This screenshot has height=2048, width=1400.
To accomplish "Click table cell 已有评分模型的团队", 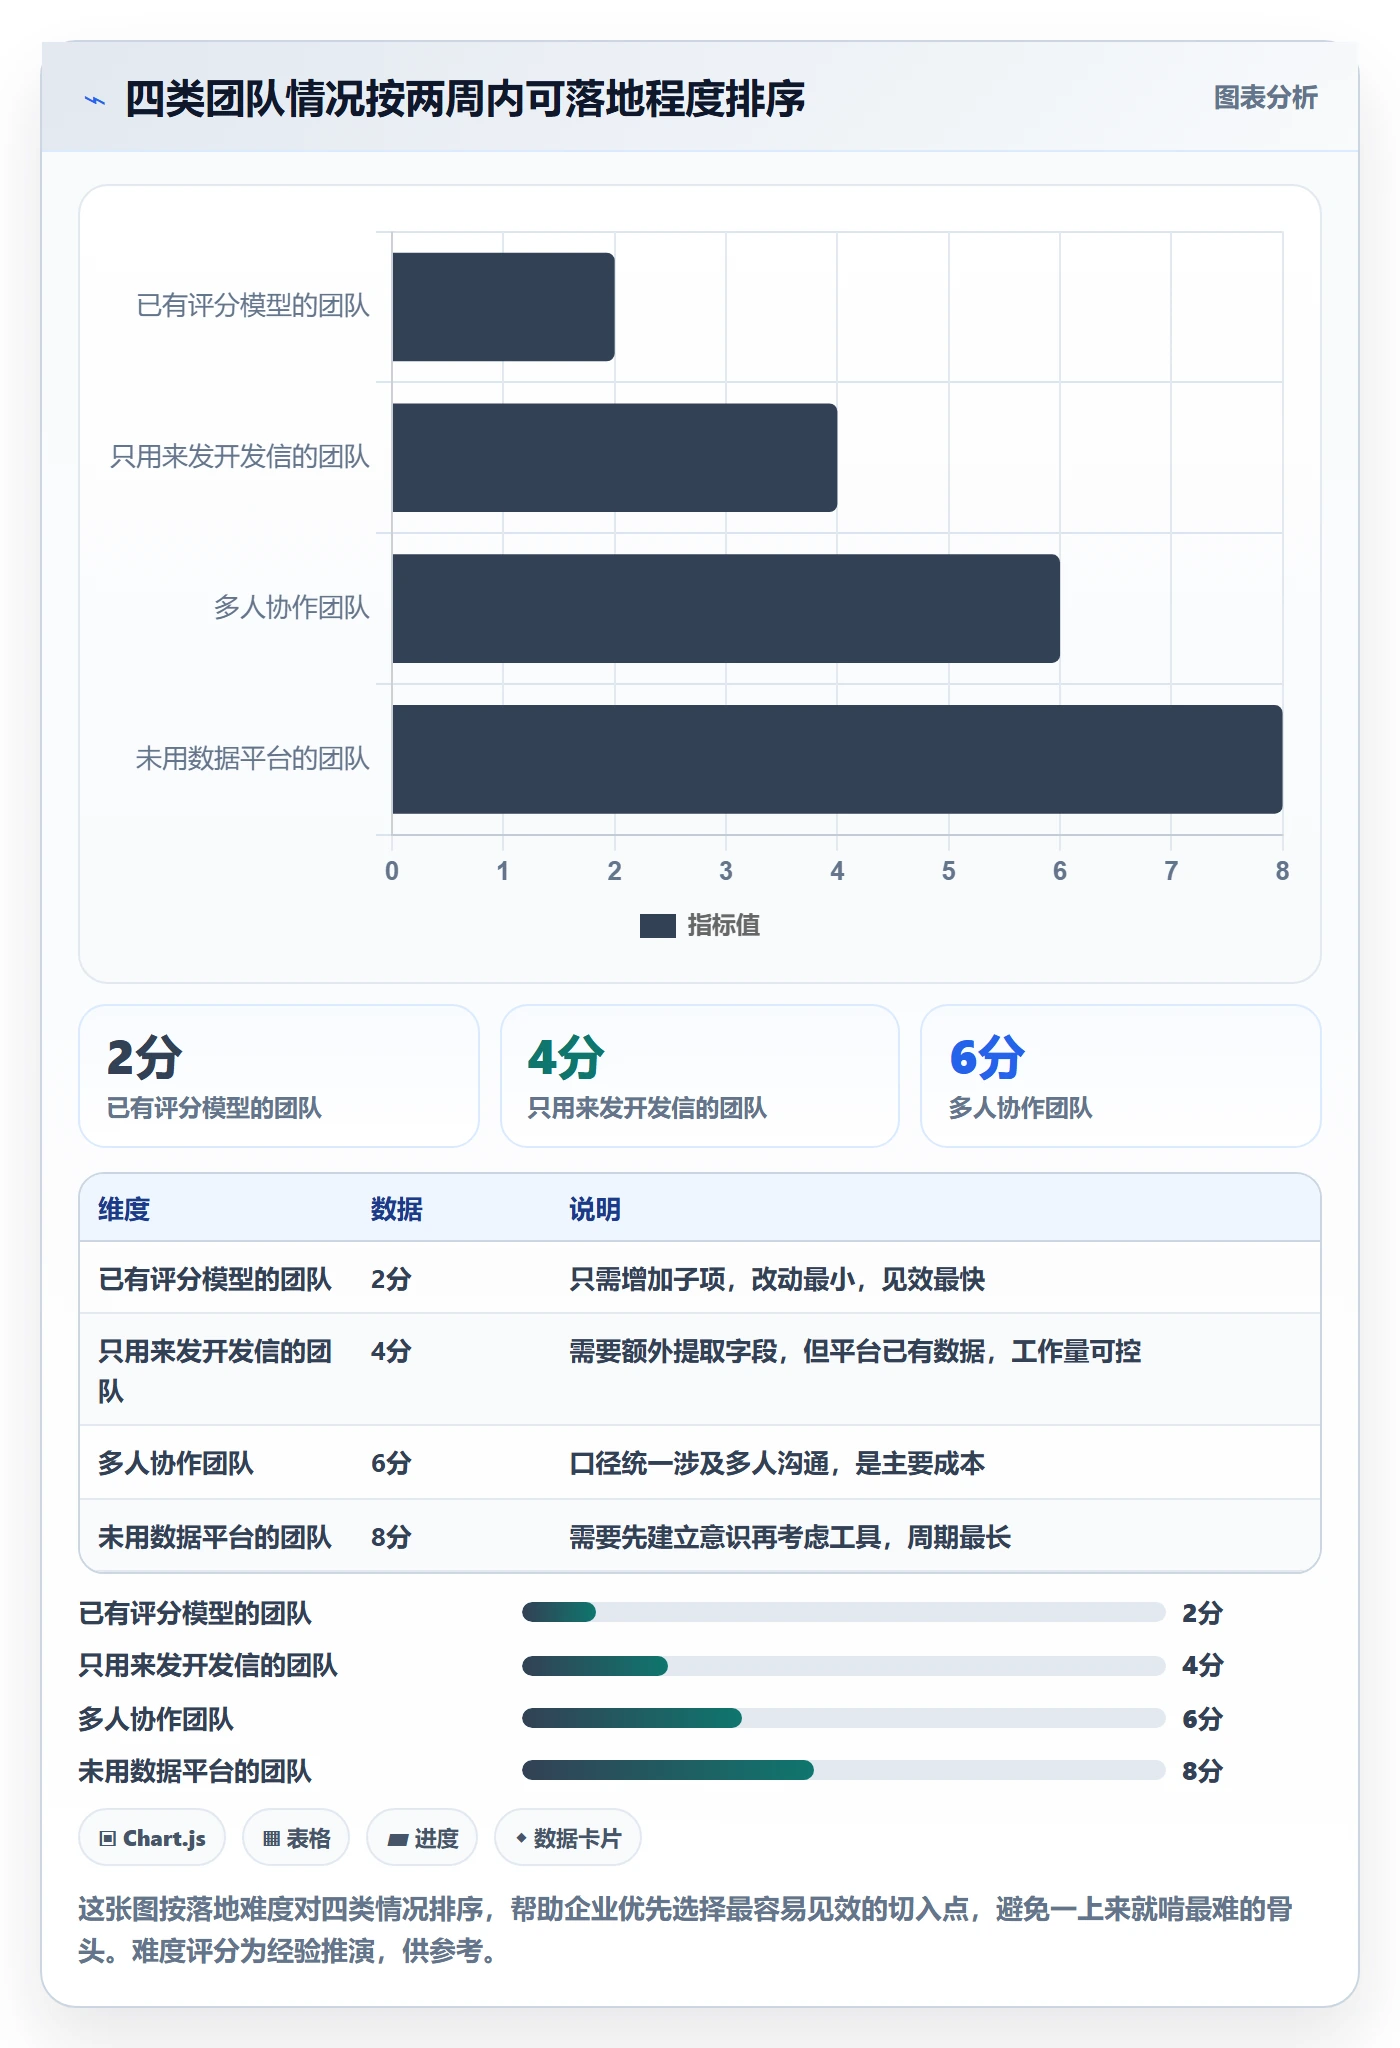I will pyautogui.click(x=215, y=1279).
